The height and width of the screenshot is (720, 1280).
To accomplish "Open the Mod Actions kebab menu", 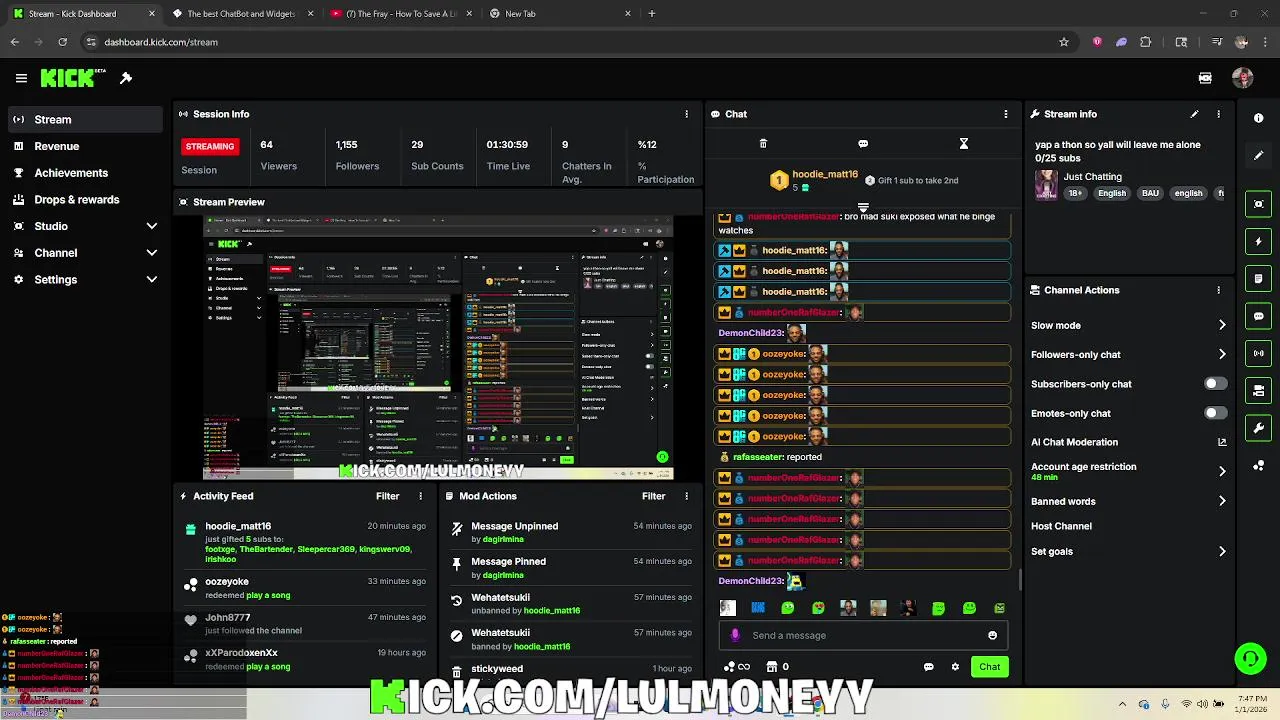I will coord(686,496).
